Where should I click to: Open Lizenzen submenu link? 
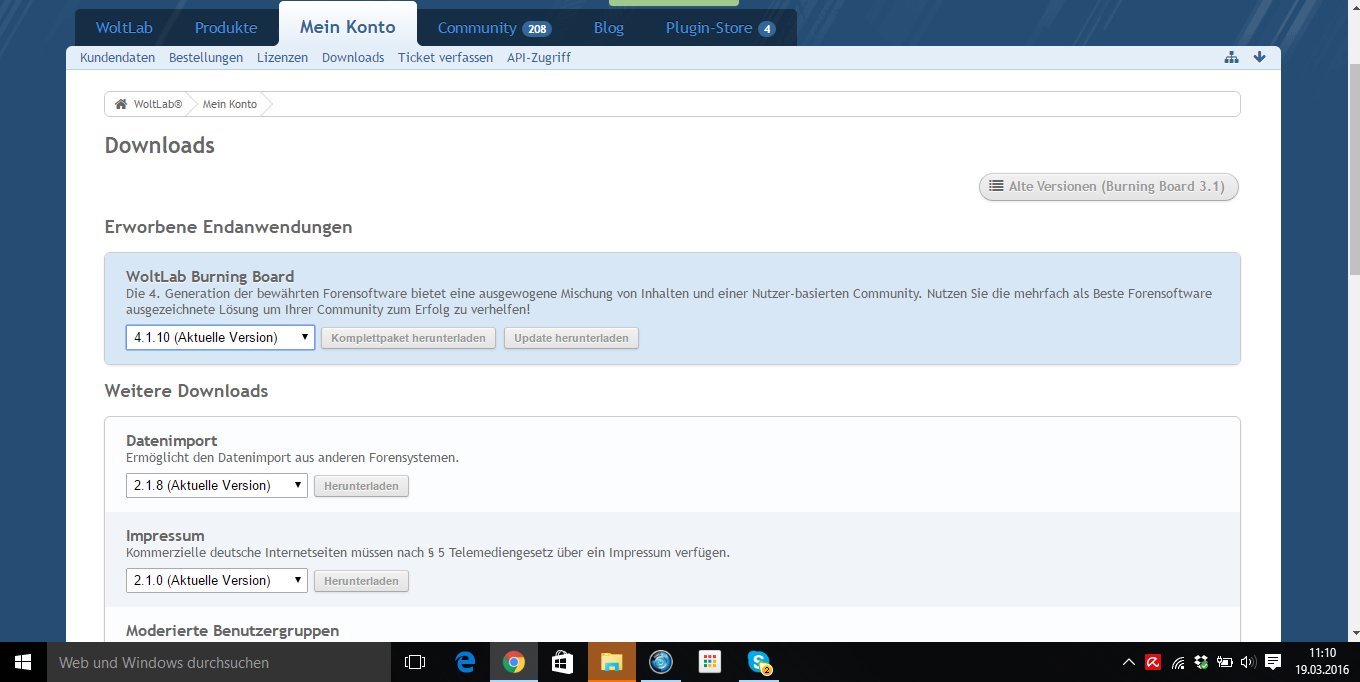(x=283, y=58)
